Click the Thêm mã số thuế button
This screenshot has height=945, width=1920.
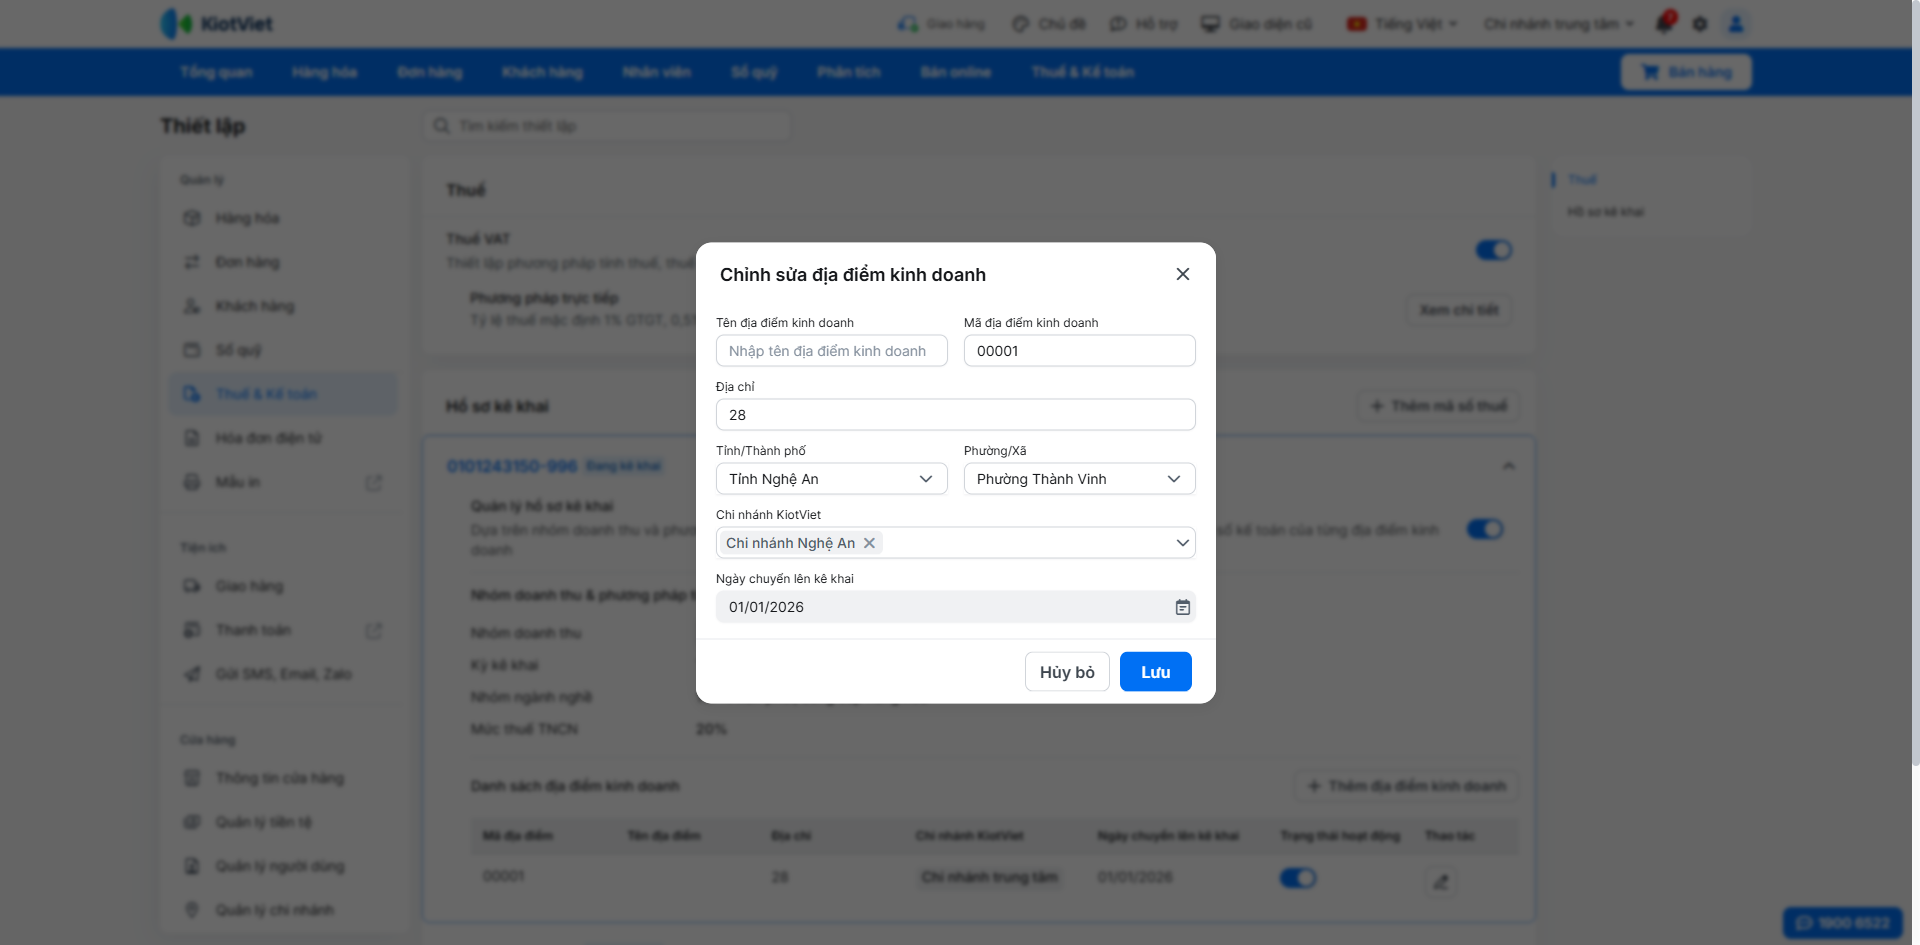tap(1438, 406)
